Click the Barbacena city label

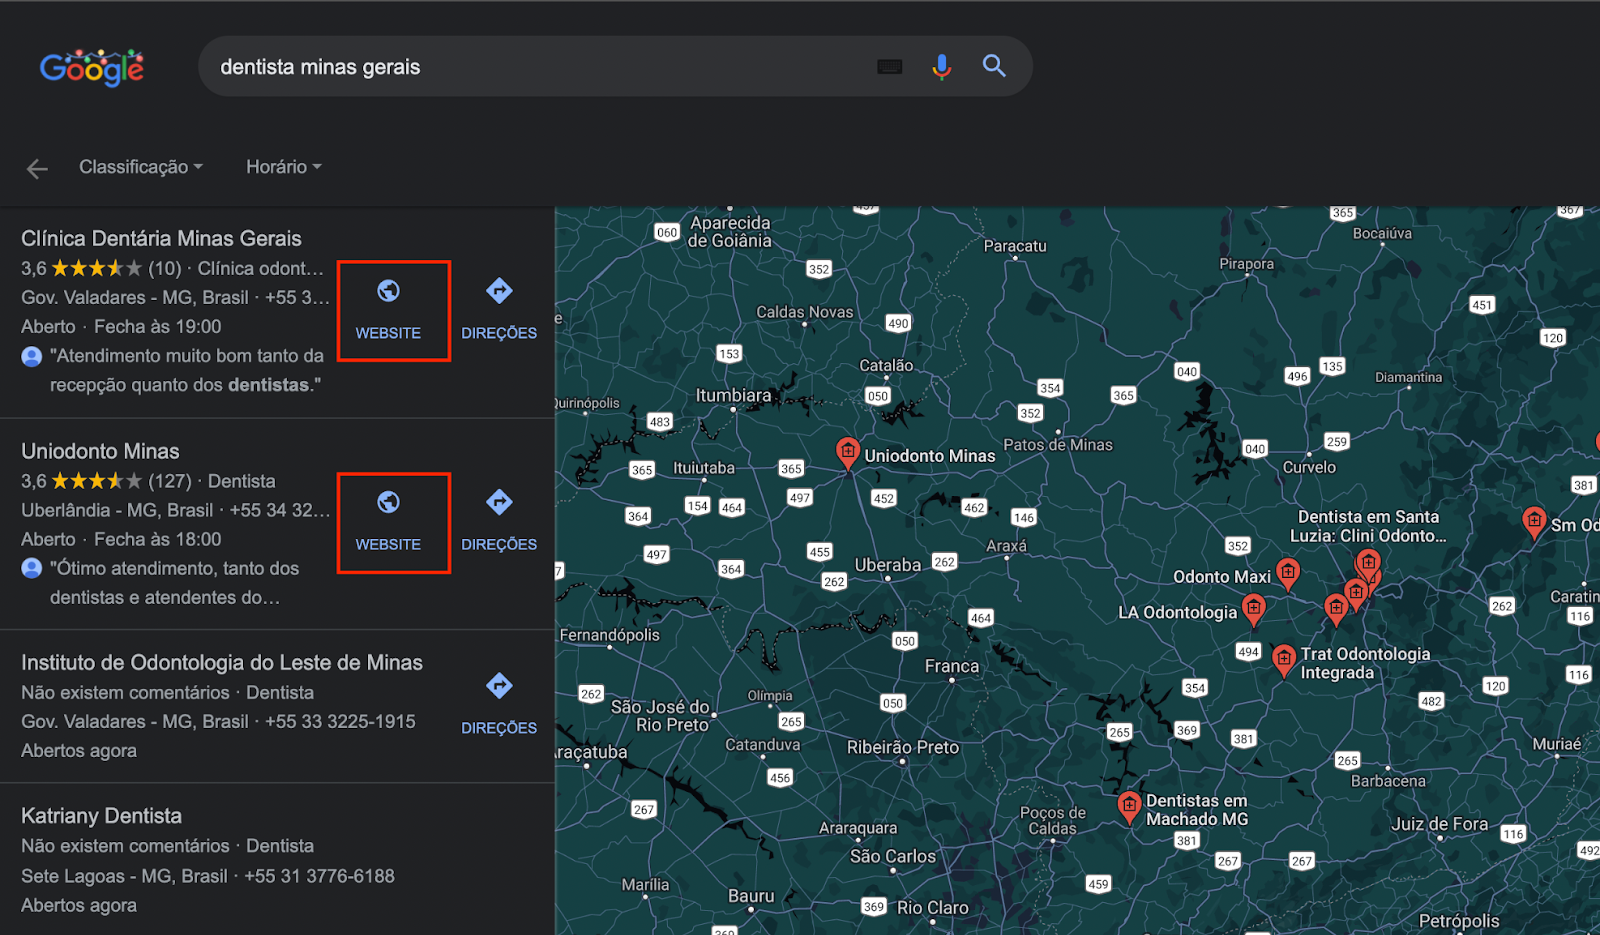(x=1388, y=781)
